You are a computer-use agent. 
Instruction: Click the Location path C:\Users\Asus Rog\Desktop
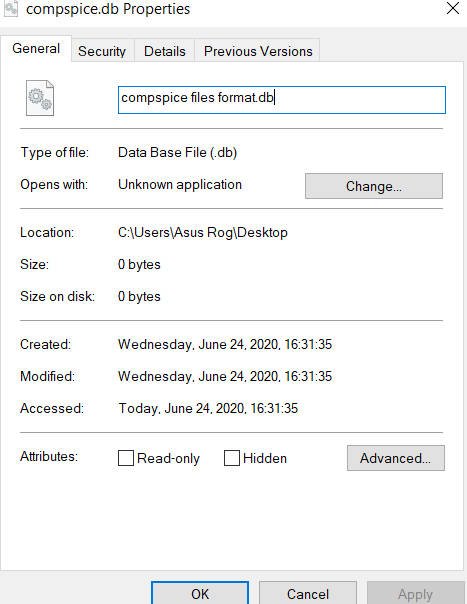point(203,233)
